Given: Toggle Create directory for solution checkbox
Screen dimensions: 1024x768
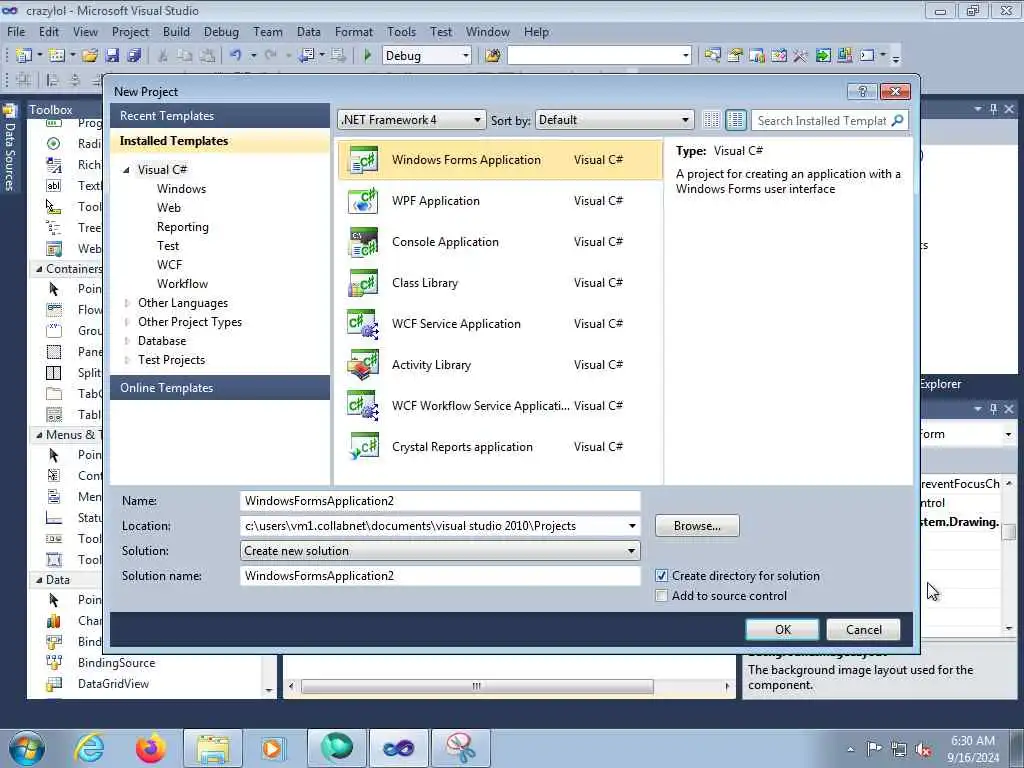Looking at the screenshot, I should (662, 576).
